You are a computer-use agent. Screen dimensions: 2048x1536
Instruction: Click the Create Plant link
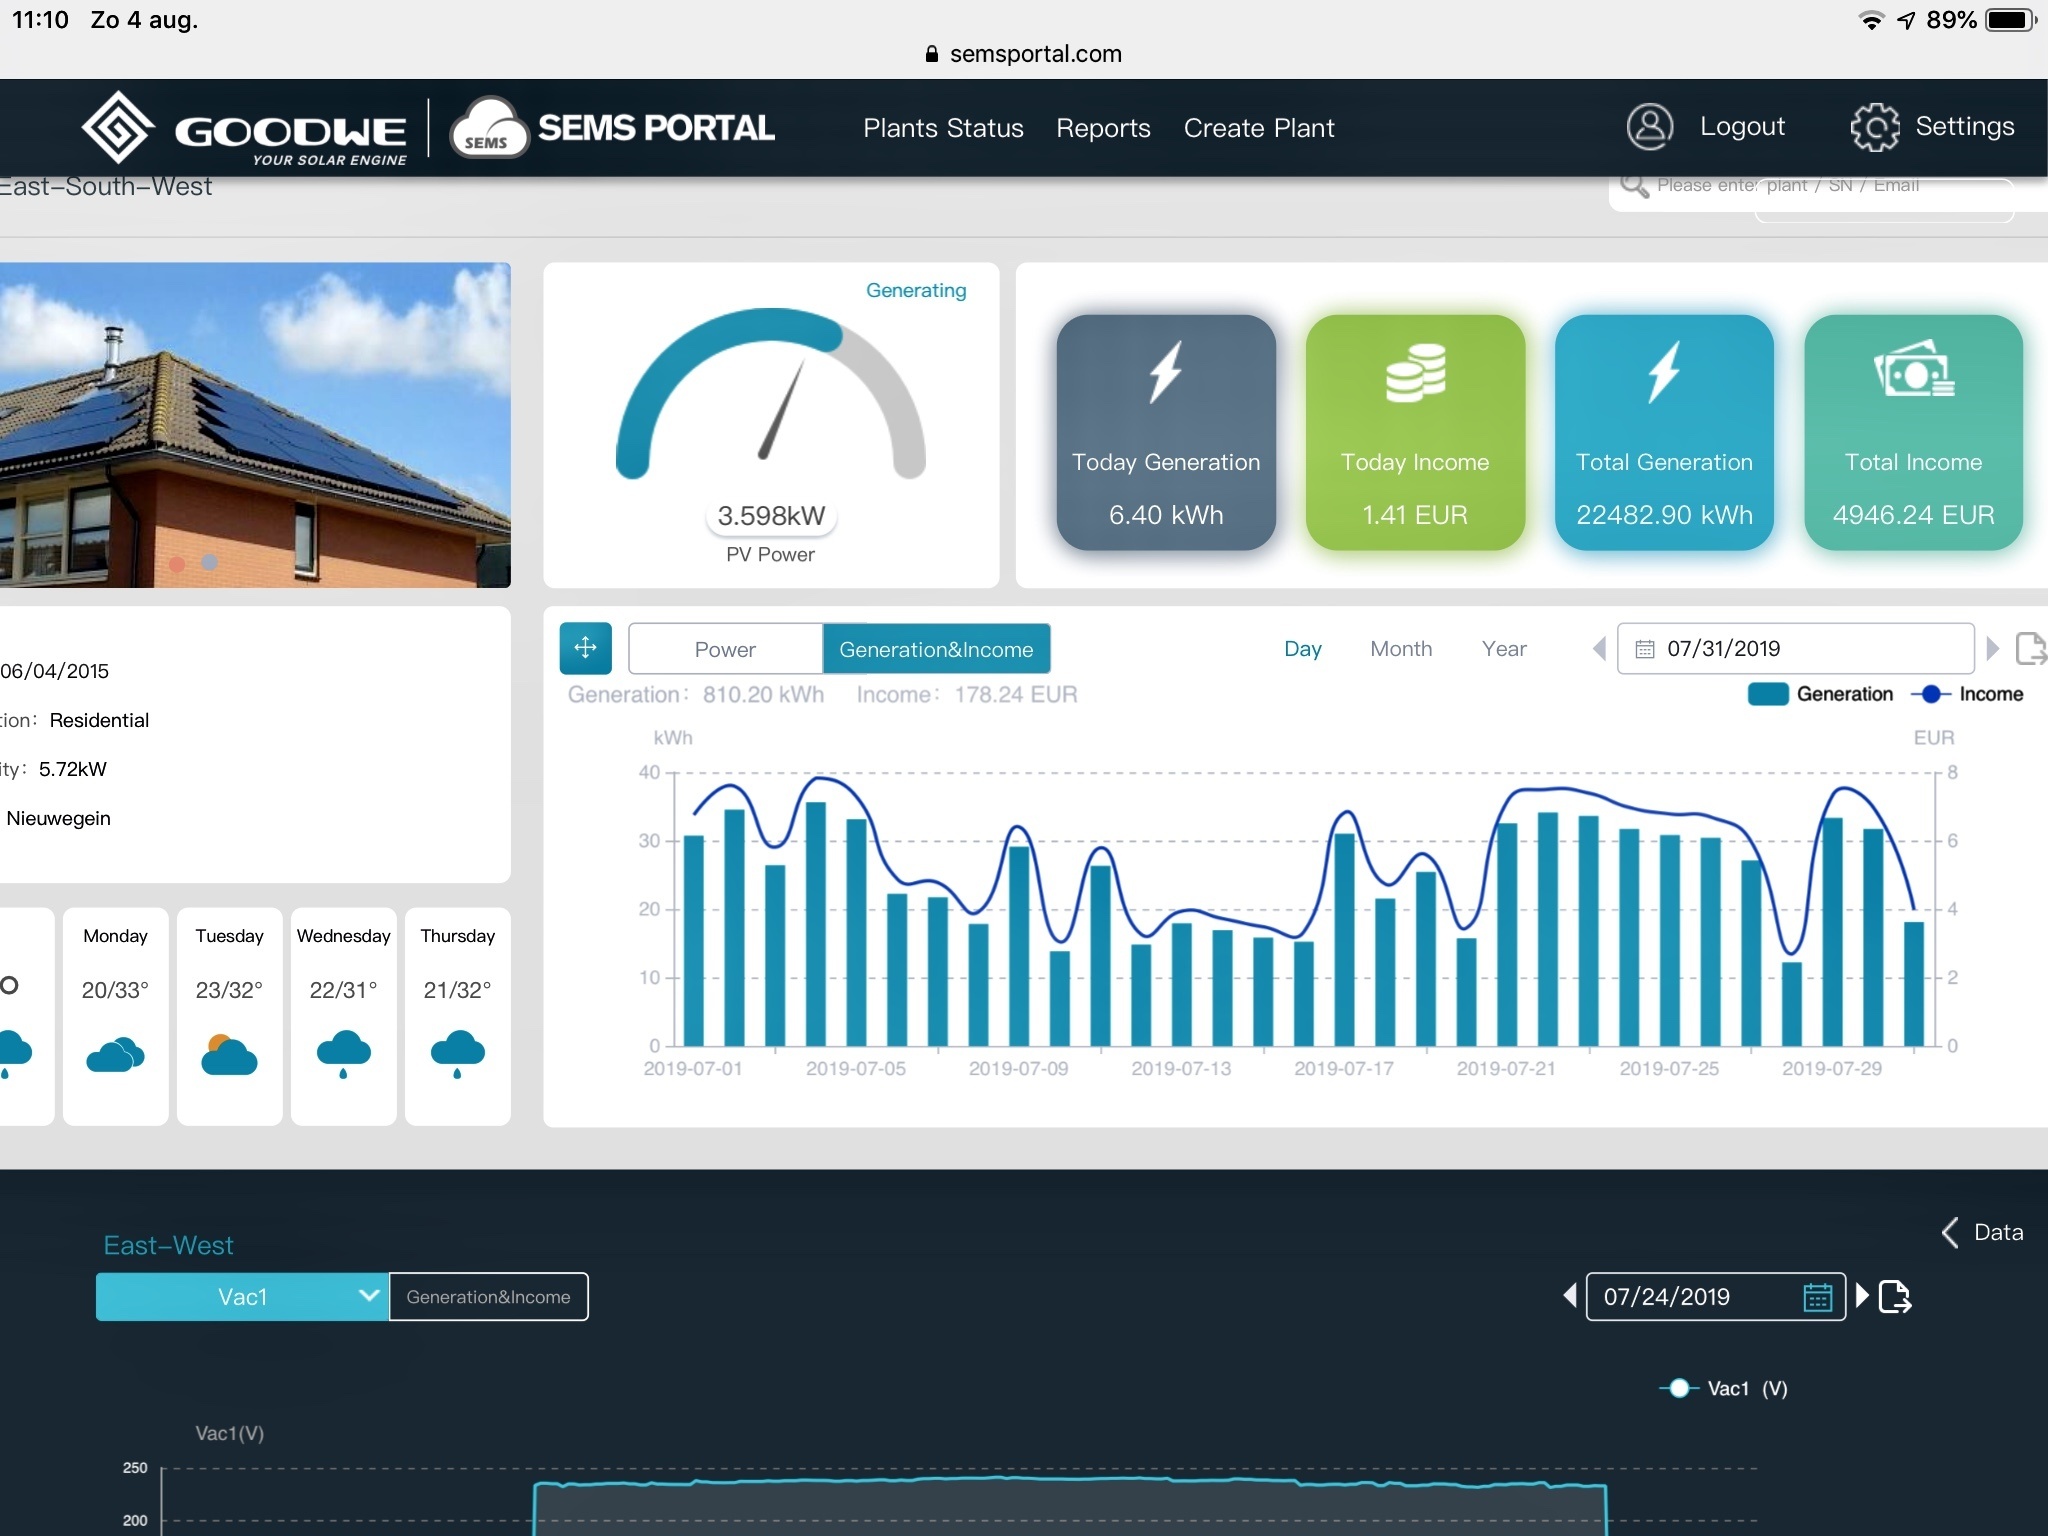1258,128
